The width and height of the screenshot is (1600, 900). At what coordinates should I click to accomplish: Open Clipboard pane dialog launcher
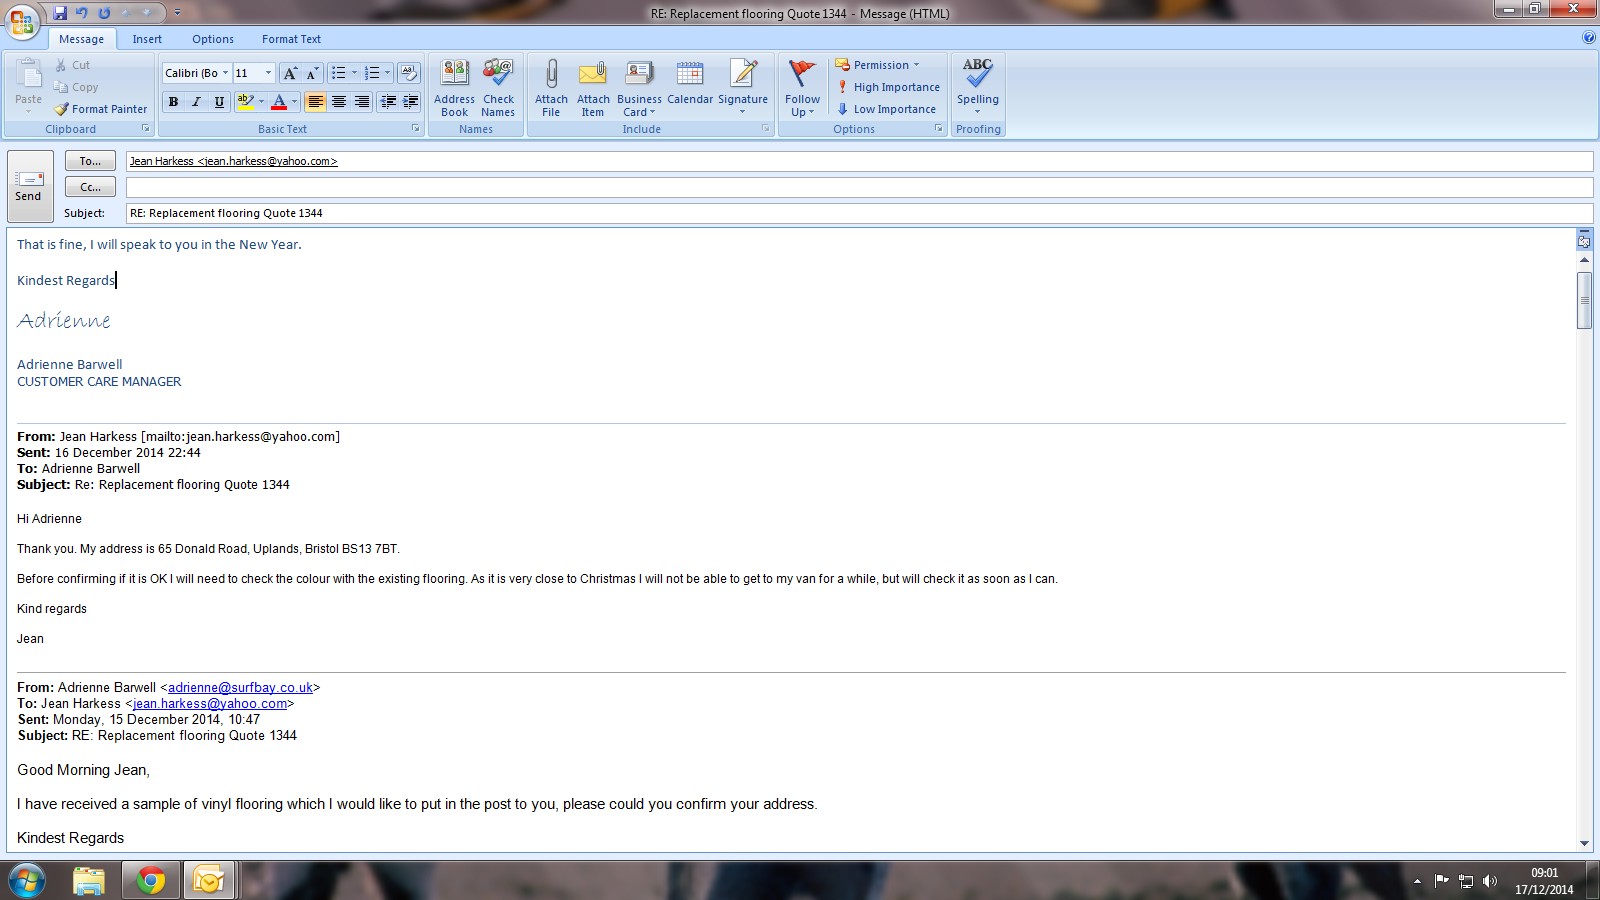point(146,129)
